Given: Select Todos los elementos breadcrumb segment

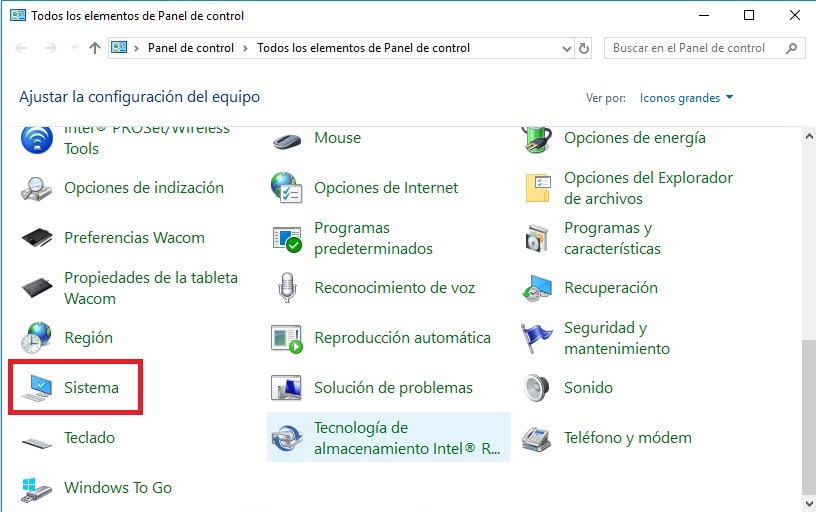Looking at the screenshot, I should 363,48.
